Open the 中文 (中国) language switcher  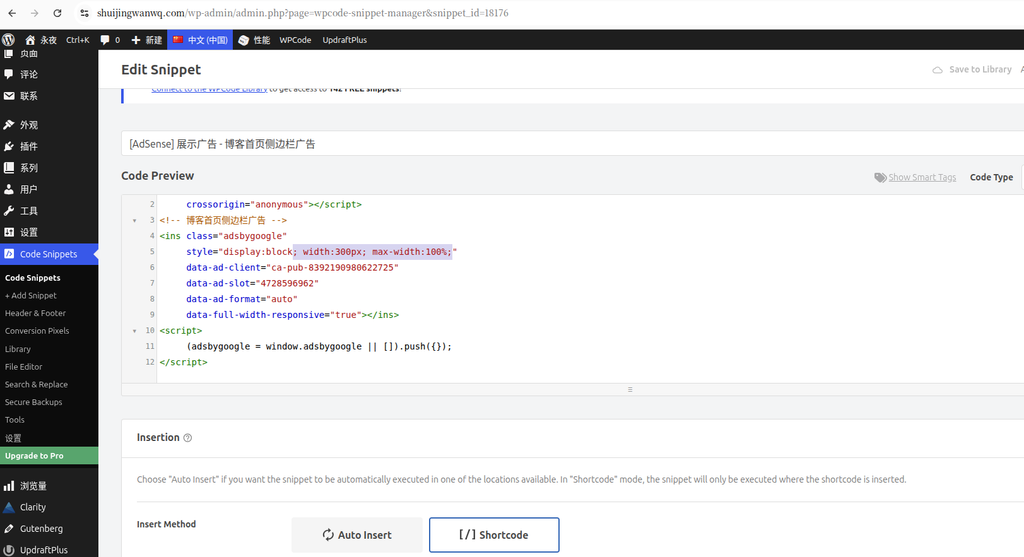pos(200,40)
